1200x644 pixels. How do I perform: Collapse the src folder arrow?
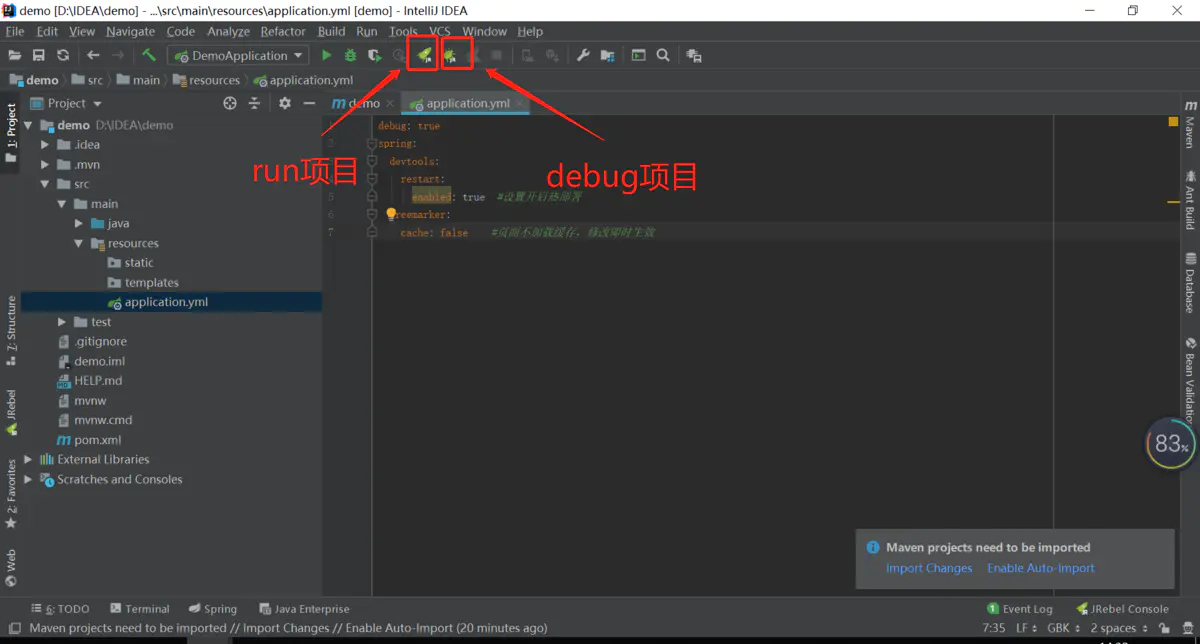pyautogui.click(x=45, y=184)
